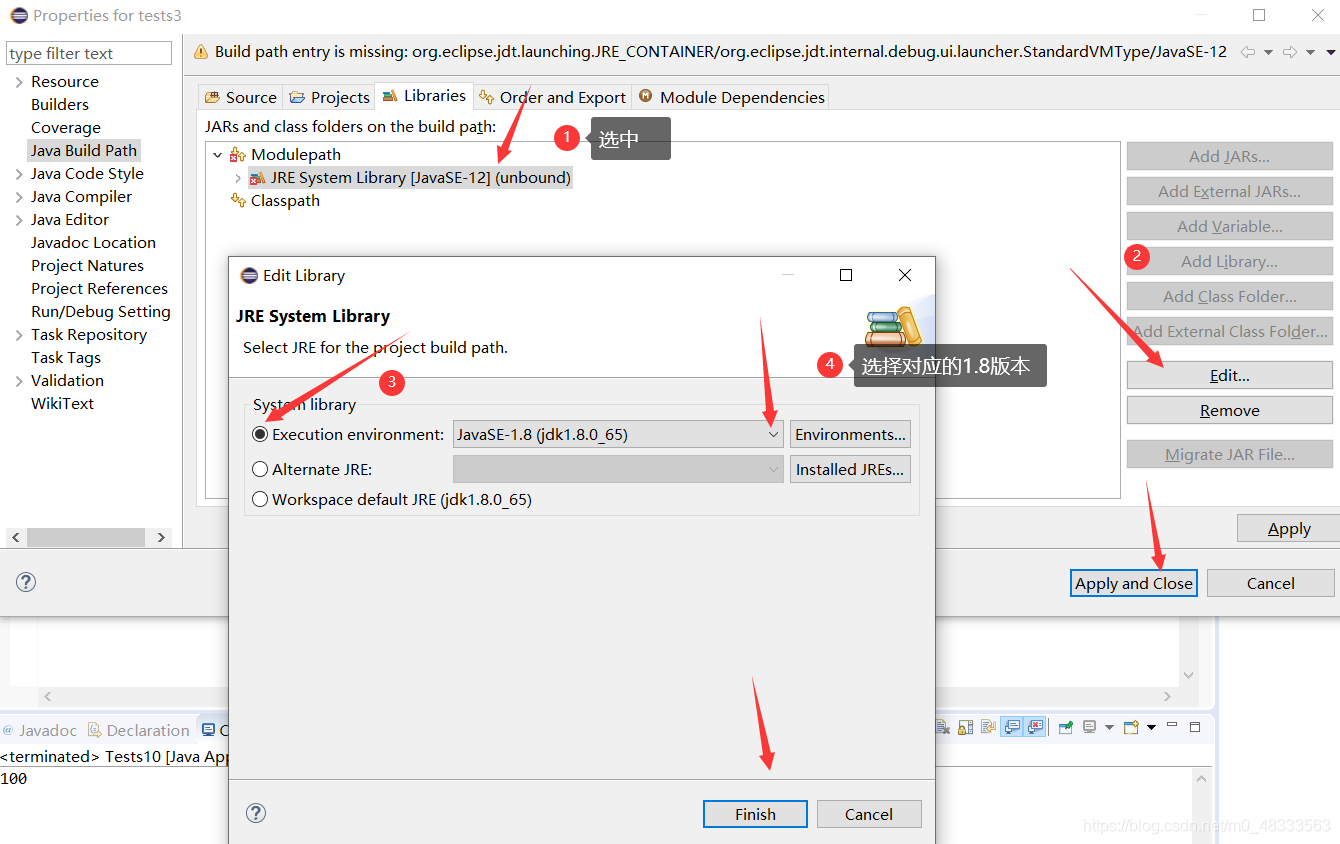This screenshot has height=844, width=1340.
Task: Switch to the Source tab
Action: pos(240,97)
